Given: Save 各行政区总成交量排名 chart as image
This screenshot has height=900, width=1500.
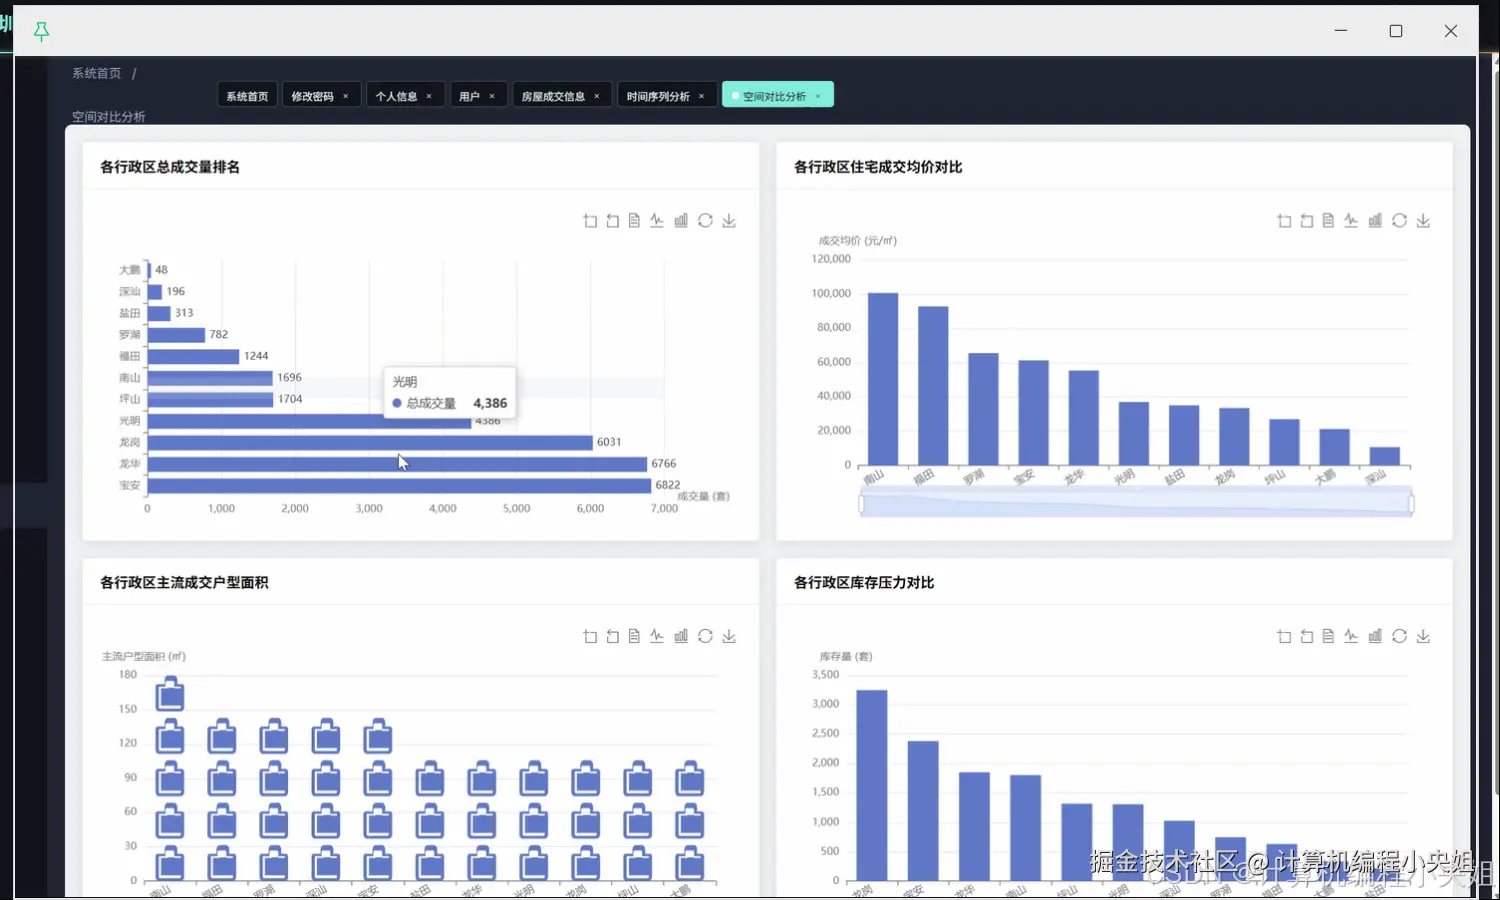Looking at the screenshot, I should [x=729, y=221].
